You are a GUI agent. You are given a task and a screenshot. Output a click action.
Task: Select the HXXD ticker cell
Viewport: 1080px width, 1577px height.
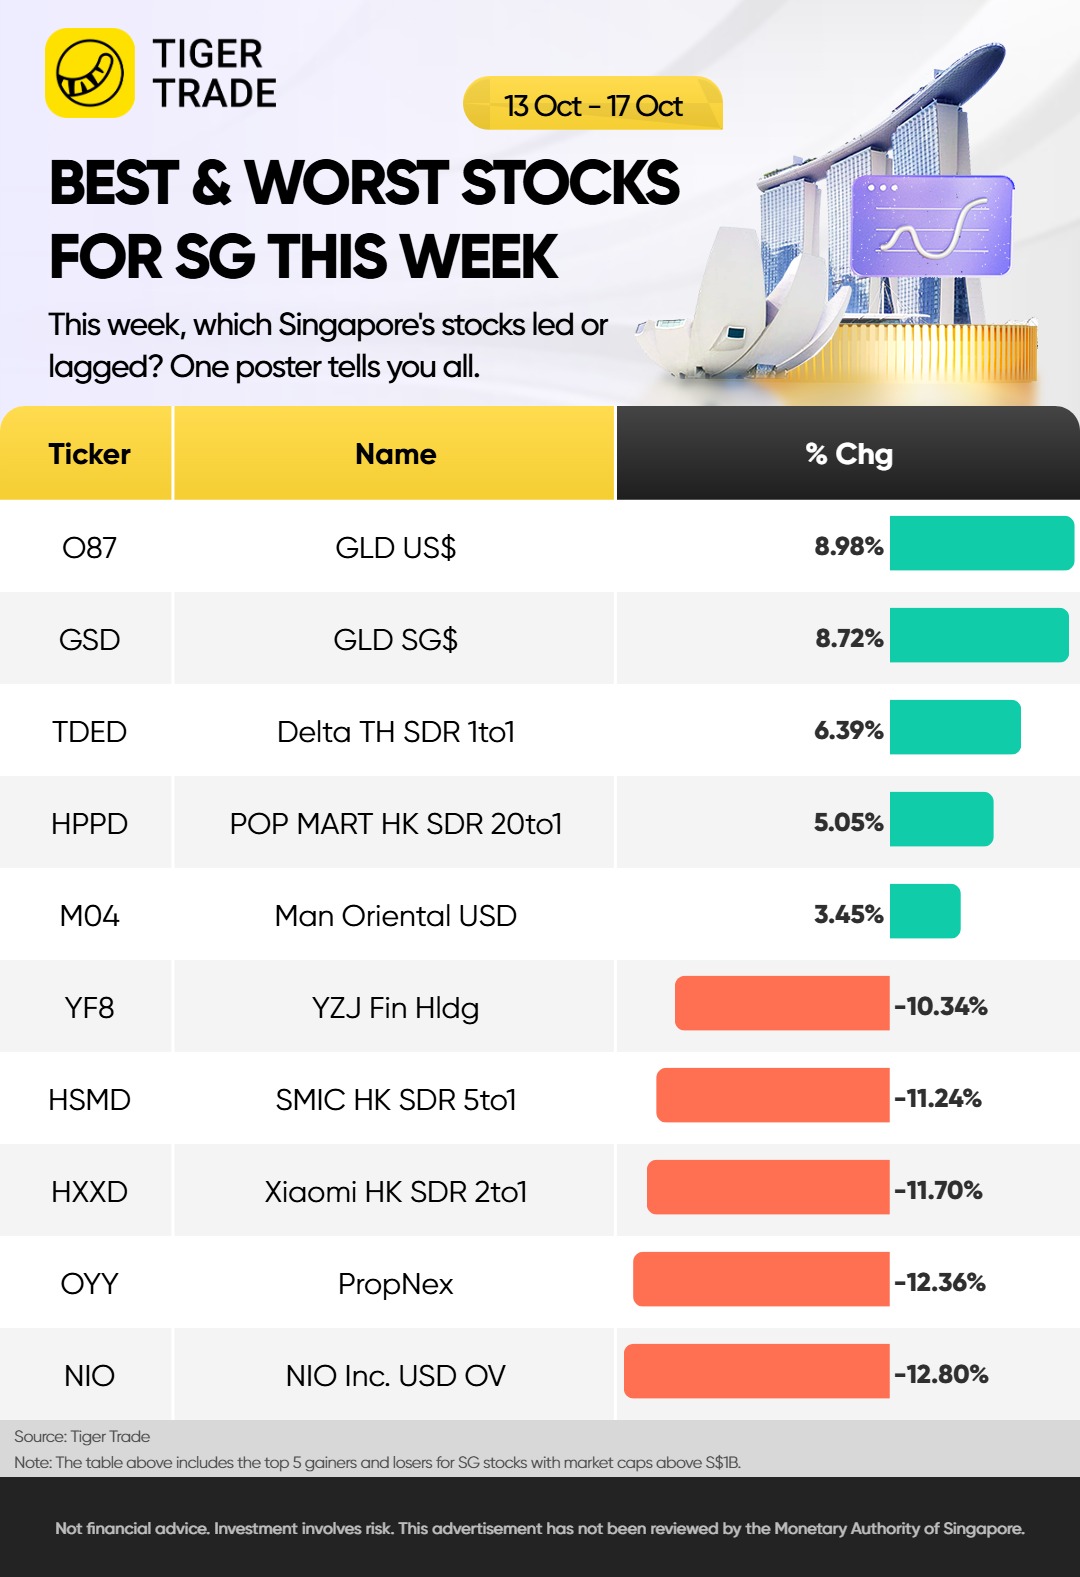click(89, 1191)
